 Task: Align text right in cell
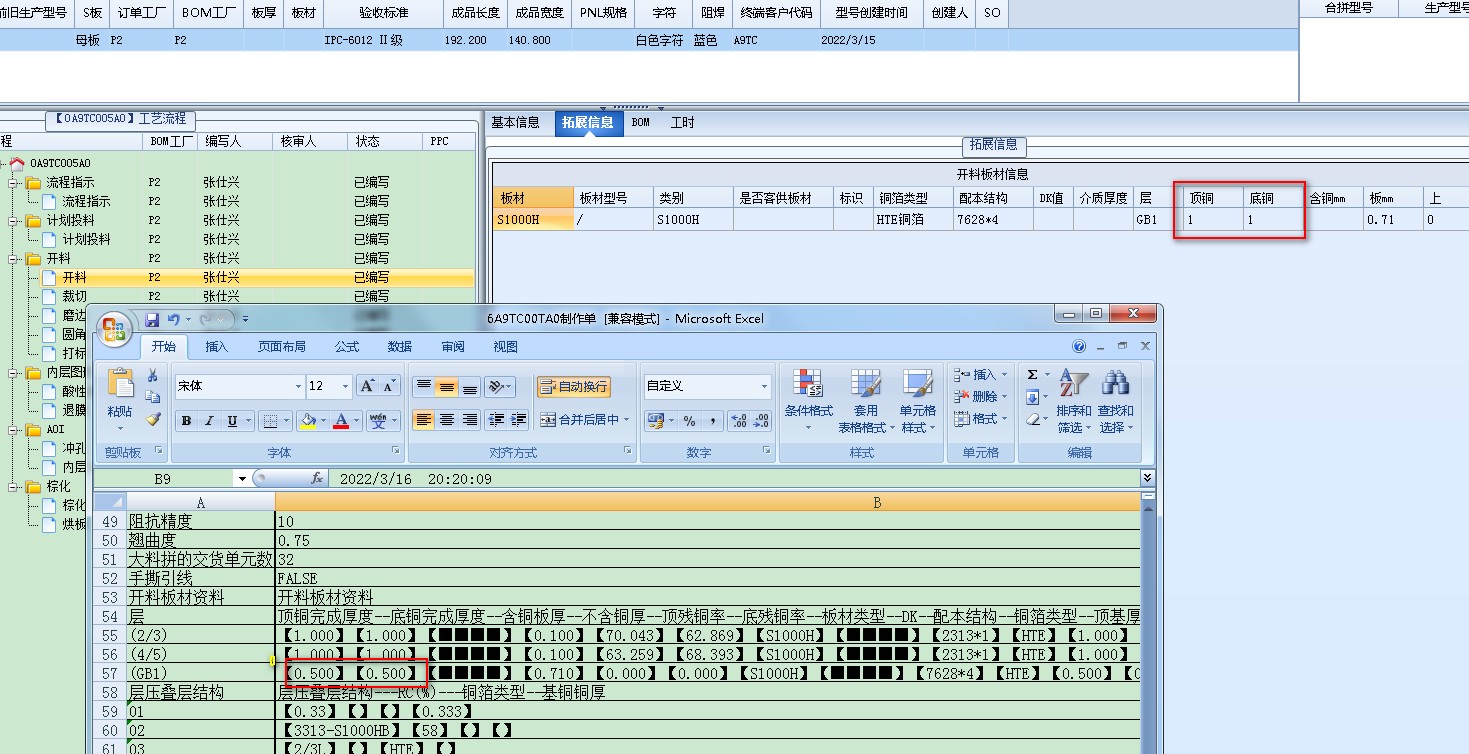tap(469, 420)
